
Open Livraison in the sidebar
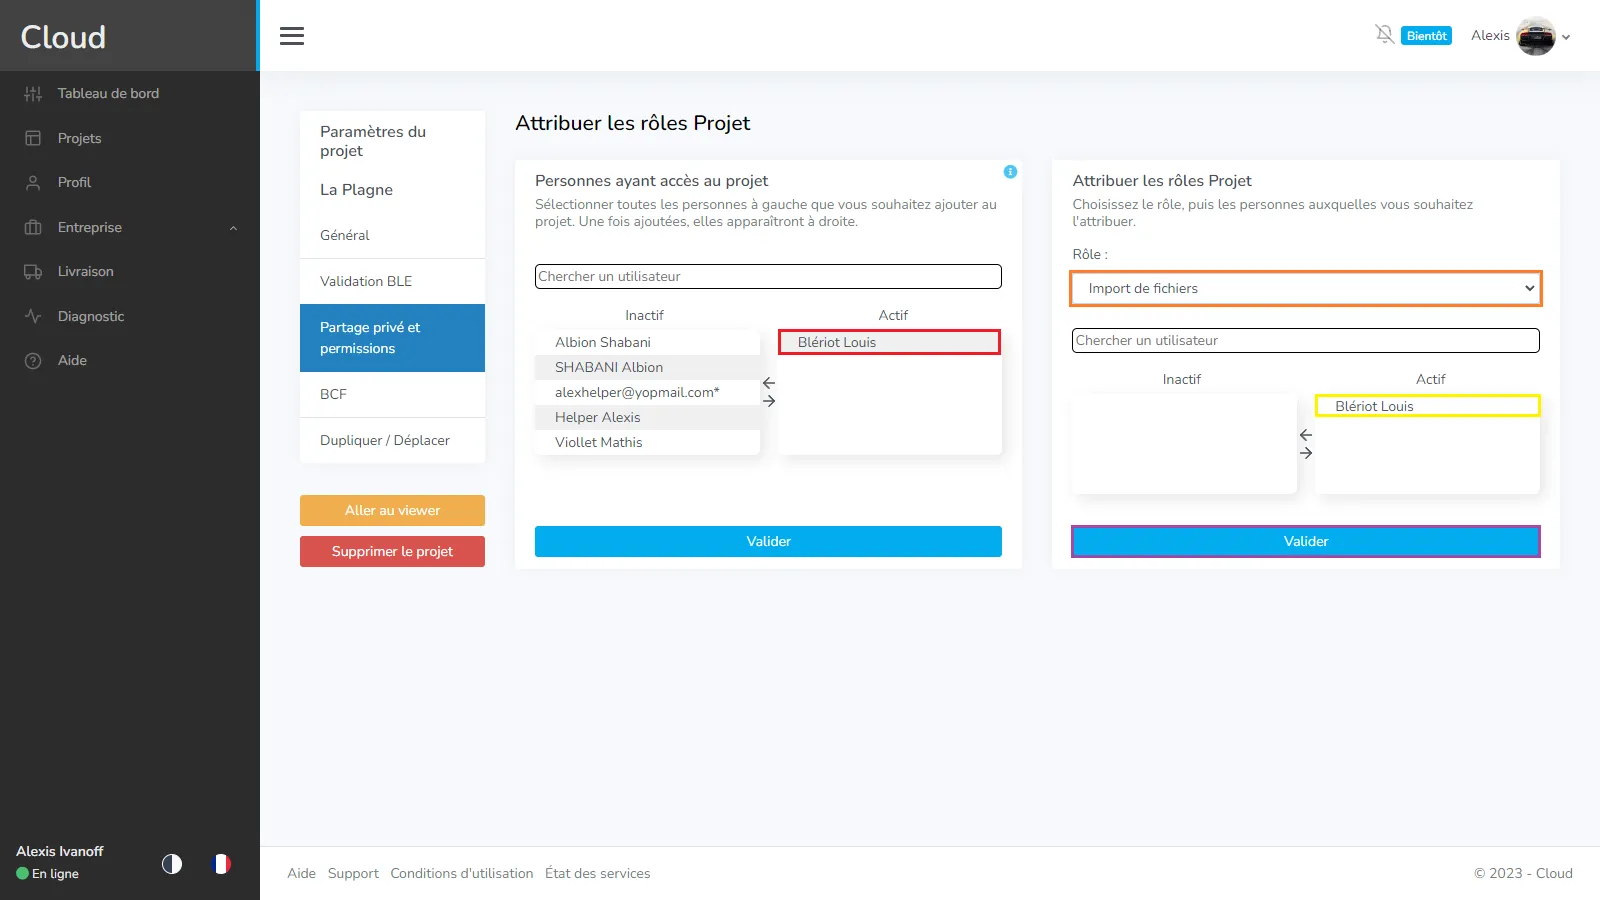pos(85,271)
